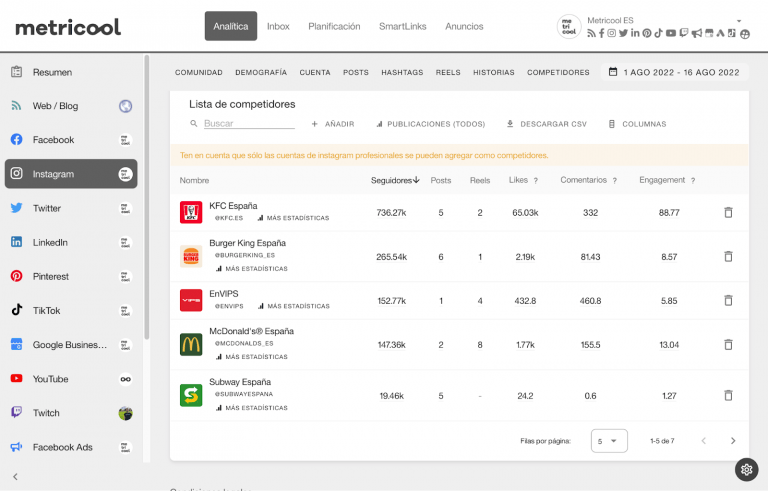Click the Burger King España logo
The height and width of the screenshot is (491, 768).
(x=191, y=256)
